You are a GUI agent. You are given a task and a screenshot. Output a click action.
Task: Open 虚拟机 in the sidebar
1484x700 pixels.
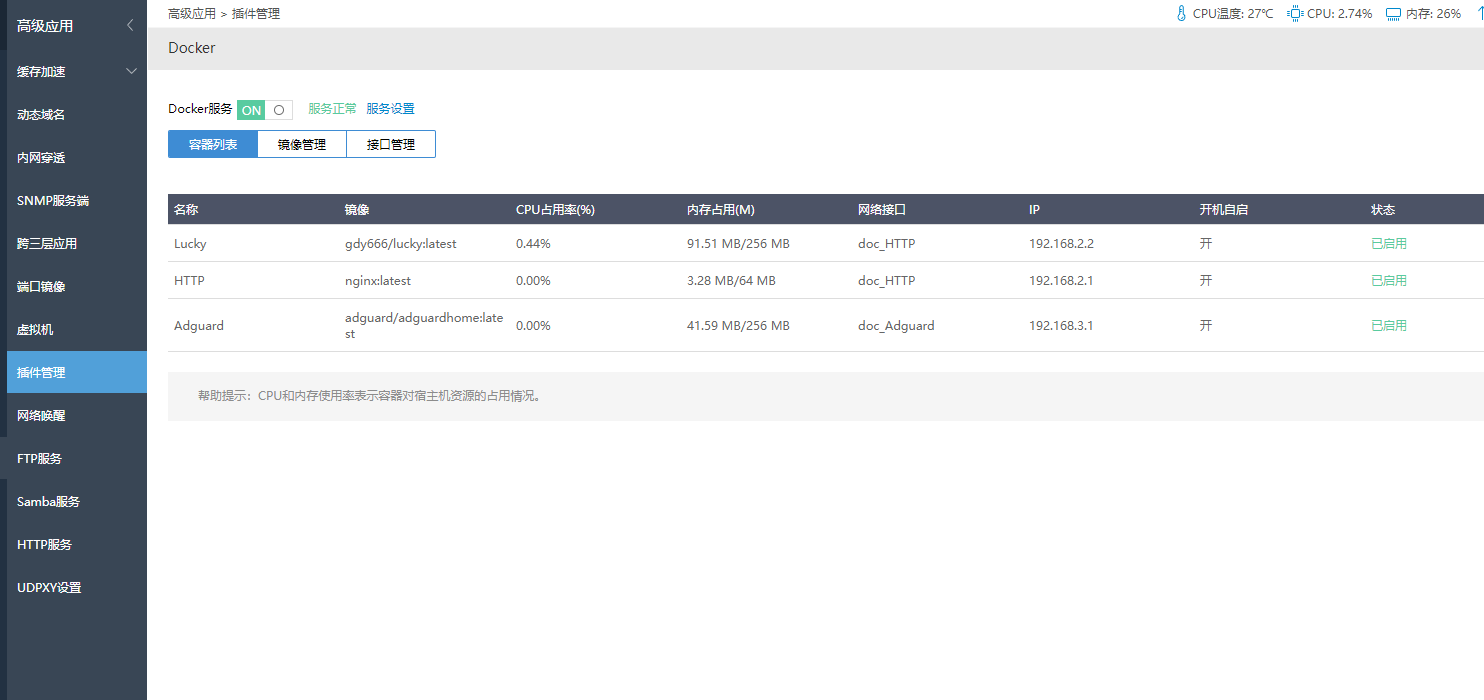77,330
